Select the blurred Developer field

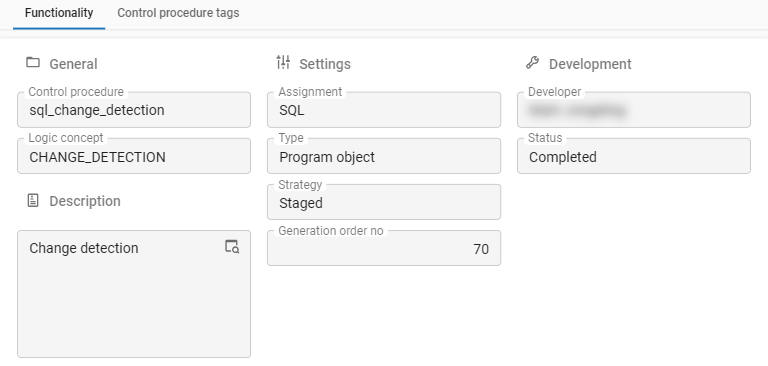tap(634, 110)
